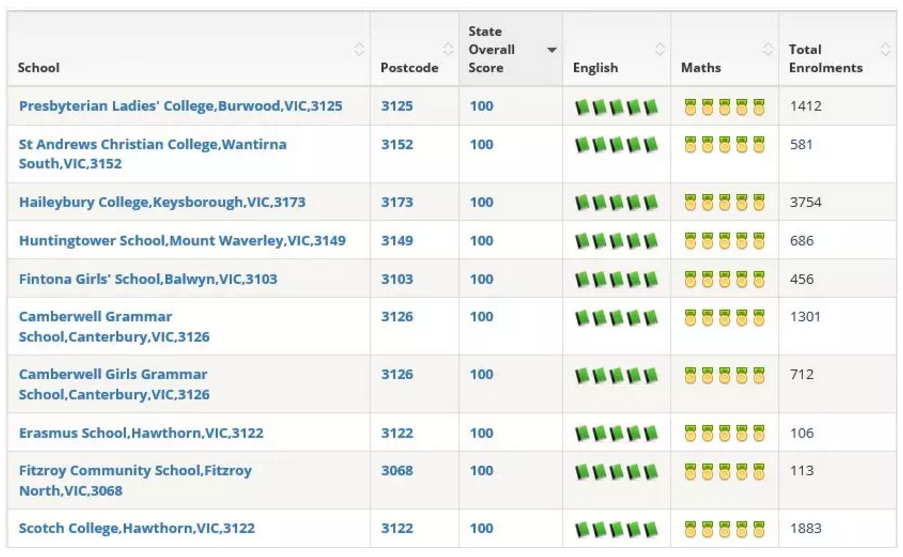Open Camberwell Grammar School link
The width and height of the screenshot is (903, 557).
[x=114, y=327]
